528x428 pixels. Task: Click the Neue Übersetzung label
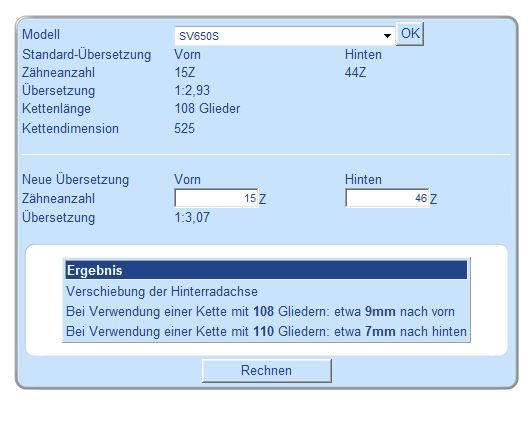coord(75,179)
